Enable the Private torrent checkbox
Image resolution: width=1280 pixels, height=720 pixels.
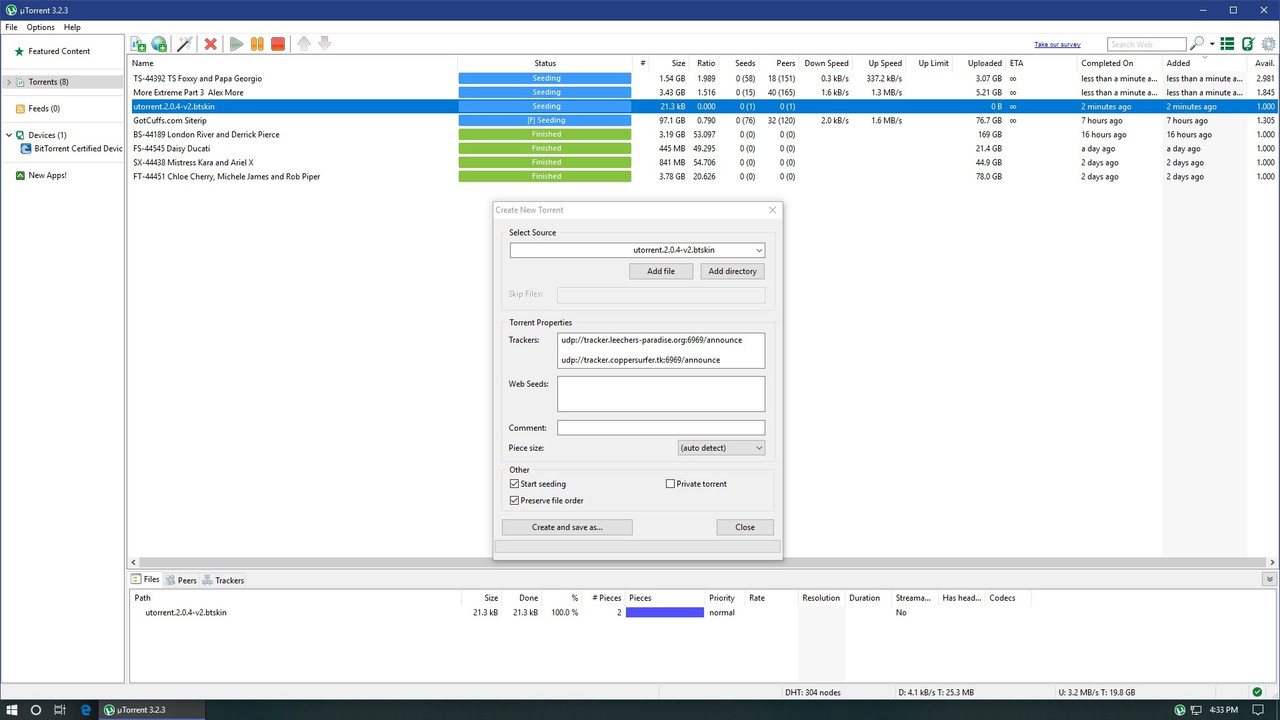(x=670, y=484)
